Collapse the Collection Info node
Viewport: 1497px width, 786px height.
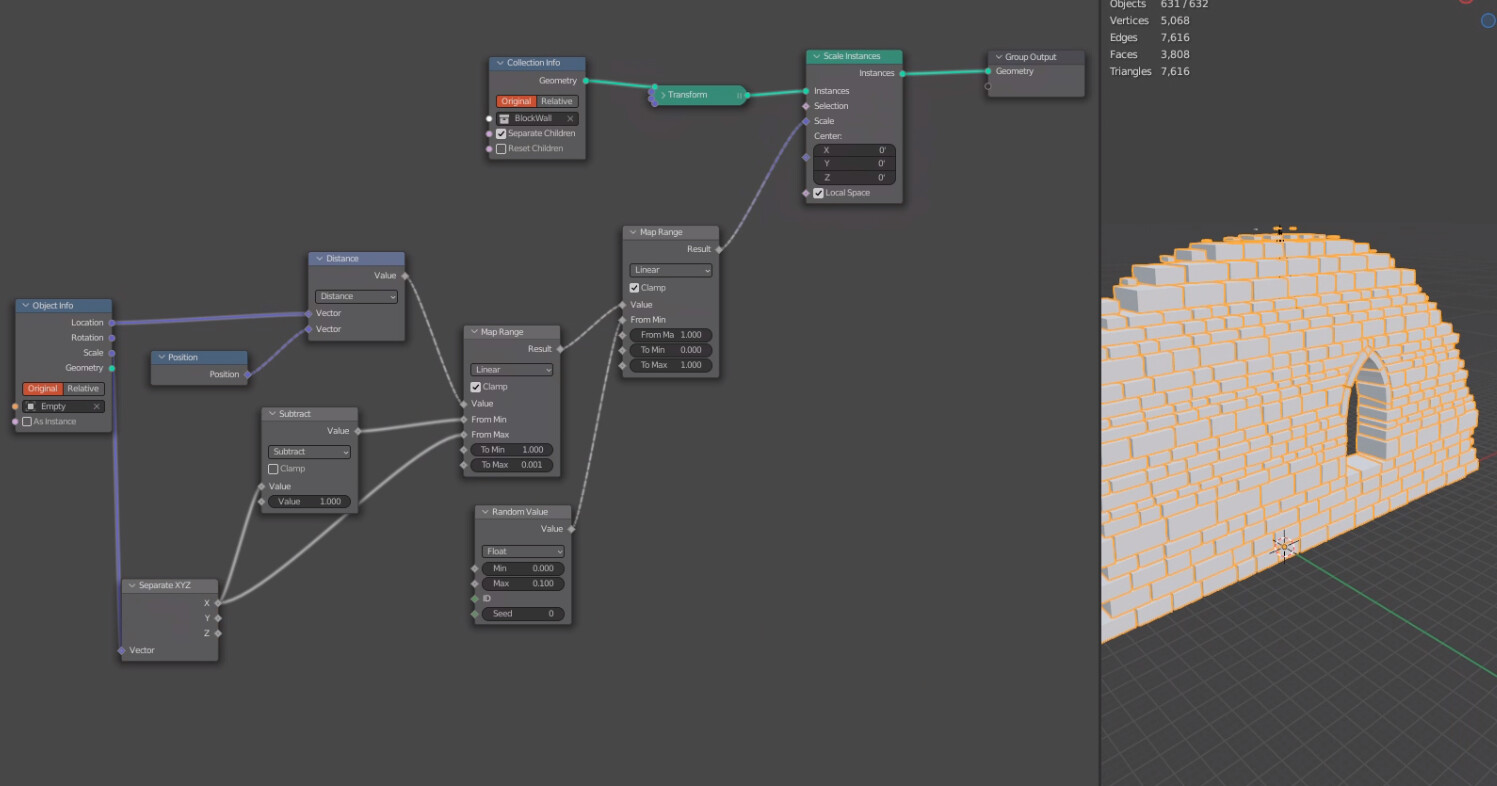[x=499, y=63]
